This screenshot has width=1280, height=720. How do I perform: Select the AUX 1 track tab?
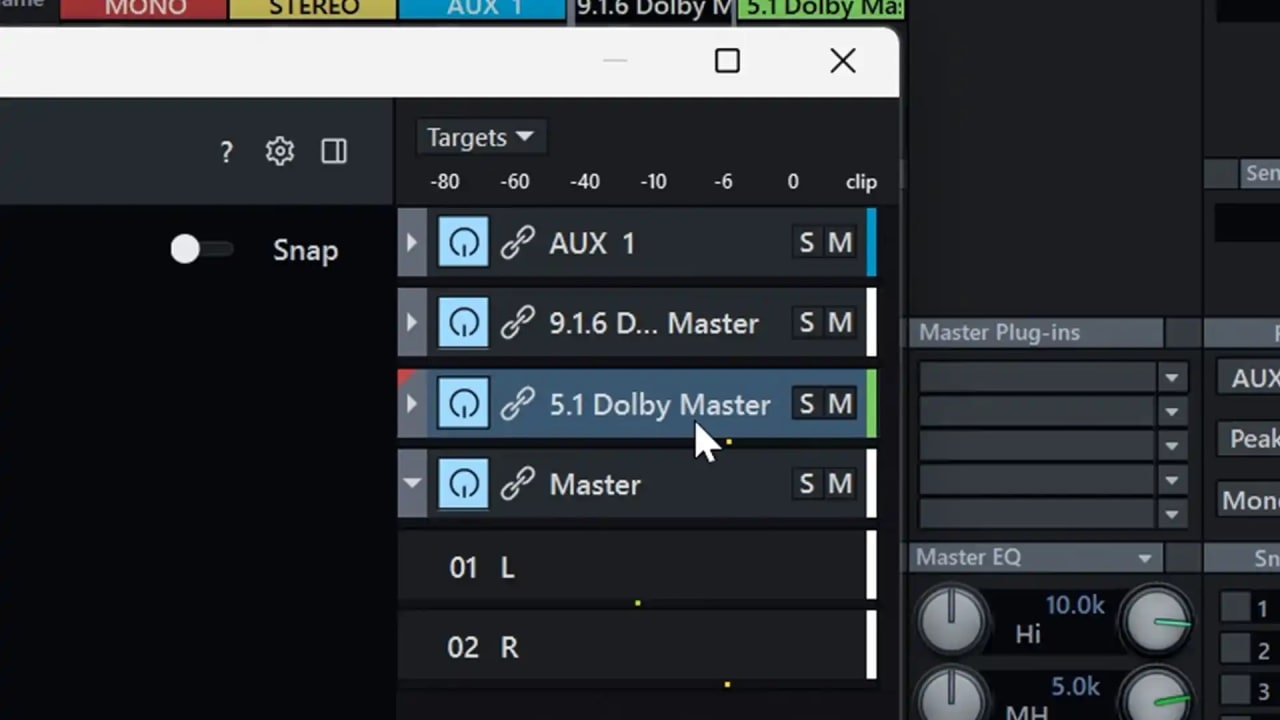coord(482,9)
